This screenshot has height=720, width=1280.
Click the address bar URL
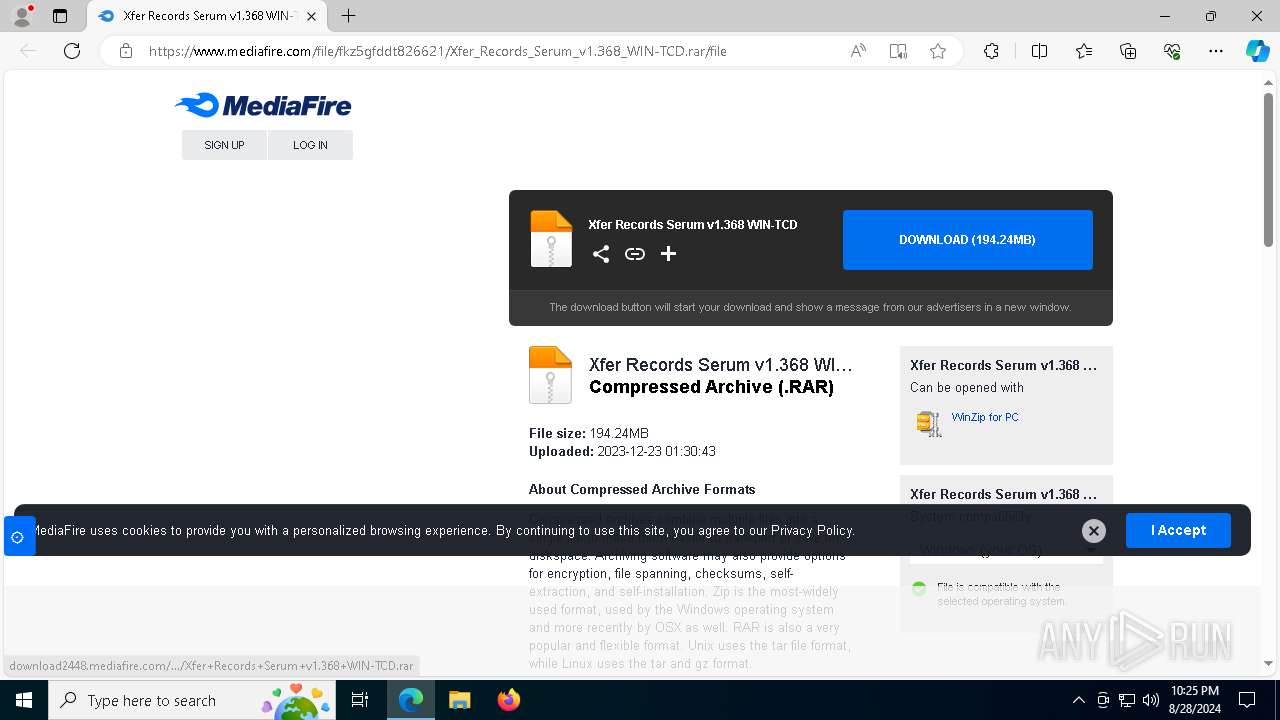pos(437,51)
